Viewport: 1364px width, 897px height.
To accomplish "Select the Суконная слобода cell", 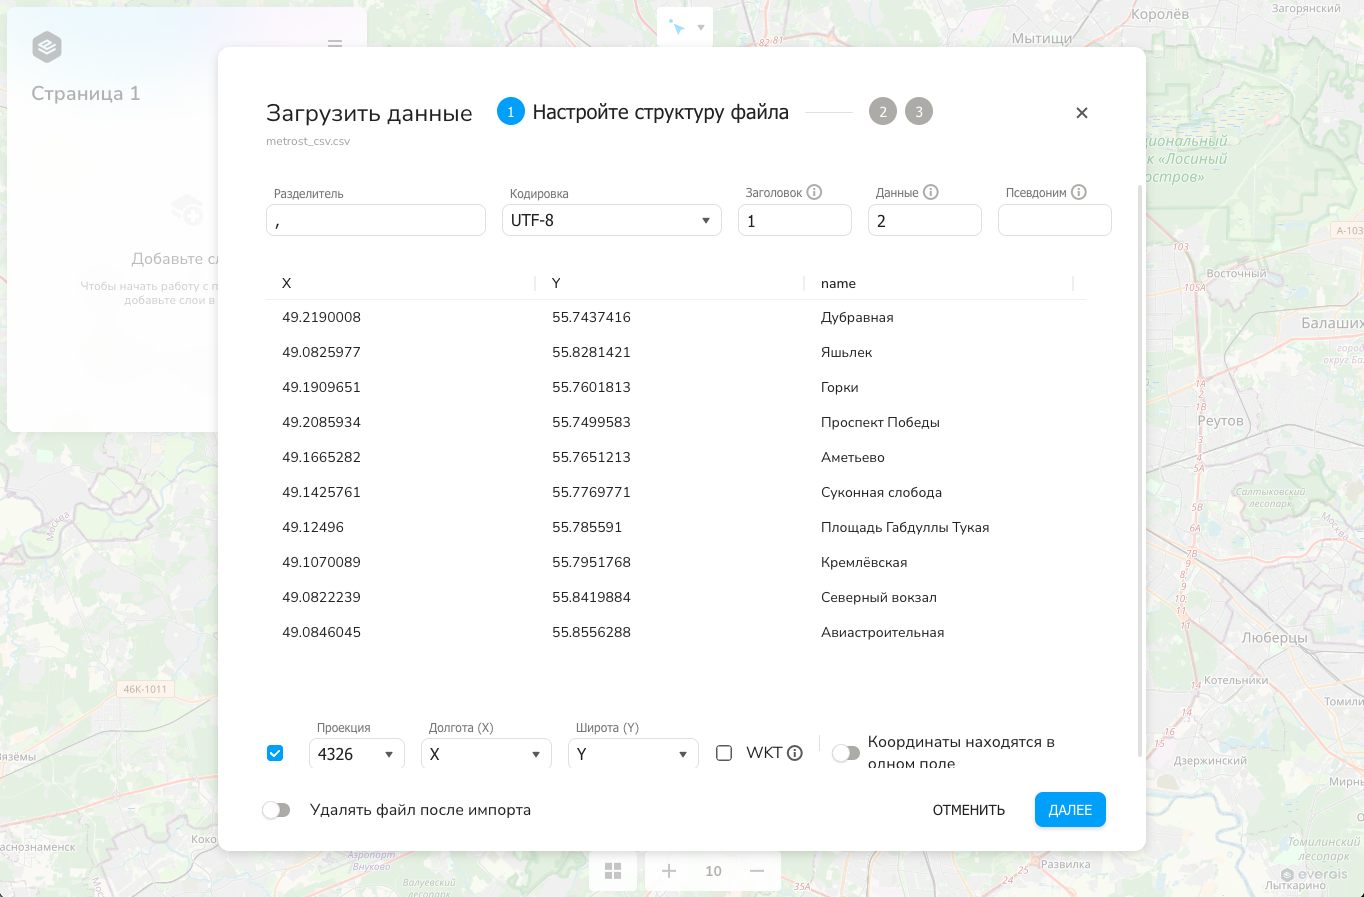I will point(881,492).
